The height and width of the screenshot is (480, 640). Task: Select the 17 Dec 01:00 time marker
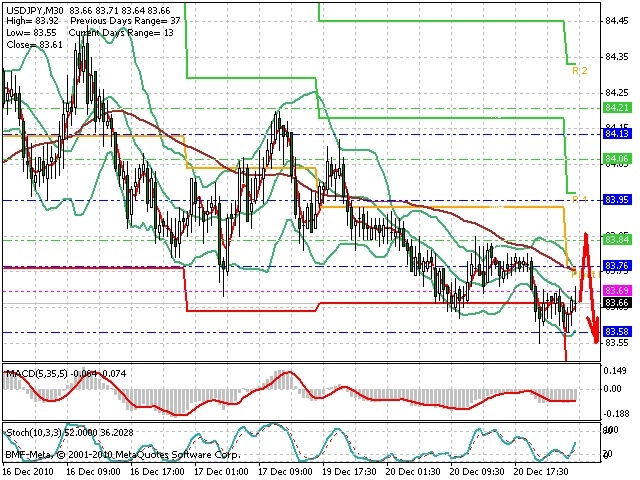pyautogui.click(x=221, y=472)
